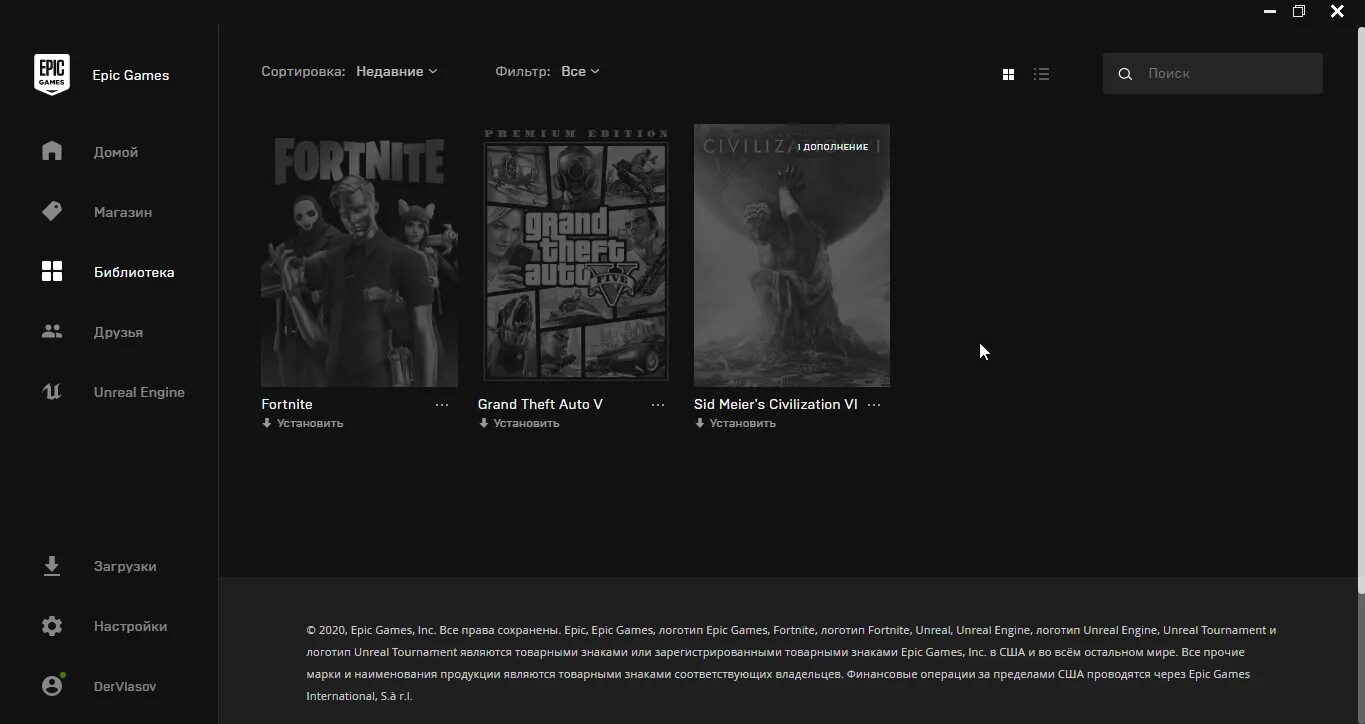Screen dimensions: 1365x724
Task: Open Grand Theft Auto V options menu
Action: tap(658, 405)
